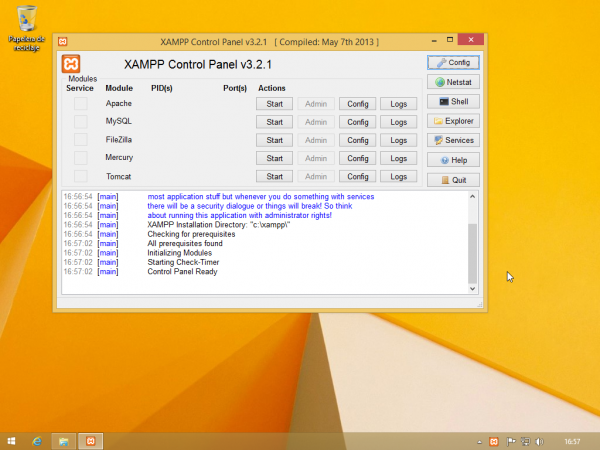
Task: Open File Explorer from the taskbar
Action: (x=64, y=441)
